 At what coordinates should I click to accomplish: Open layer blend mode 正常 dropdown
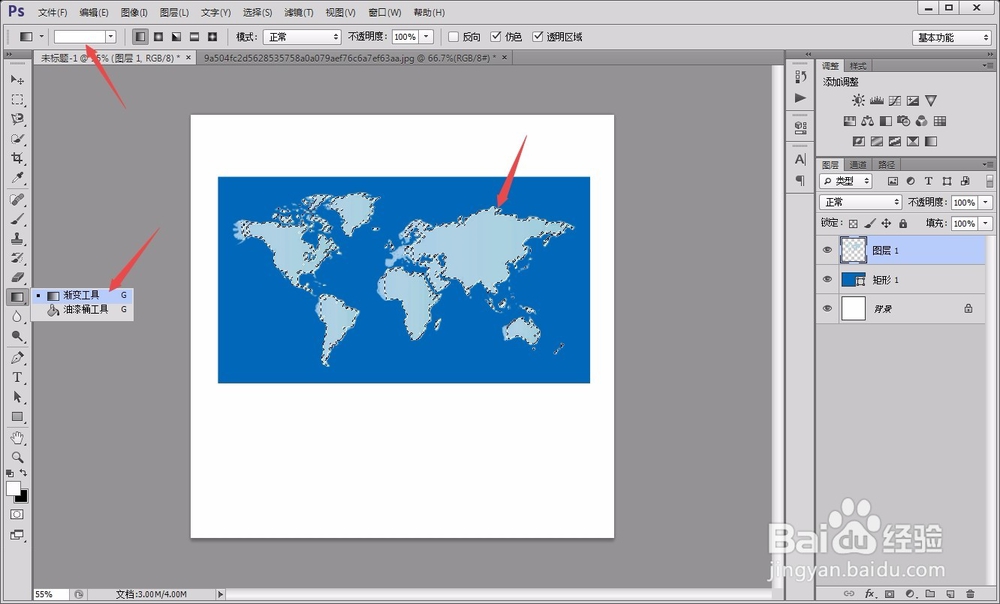click(x=860, y=202)
